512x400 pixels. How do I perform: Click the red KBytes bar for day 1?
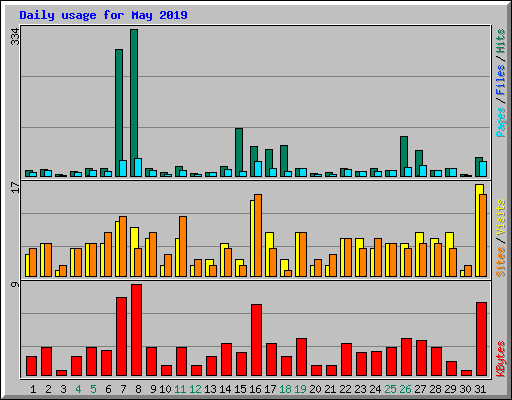coord(31,366)
